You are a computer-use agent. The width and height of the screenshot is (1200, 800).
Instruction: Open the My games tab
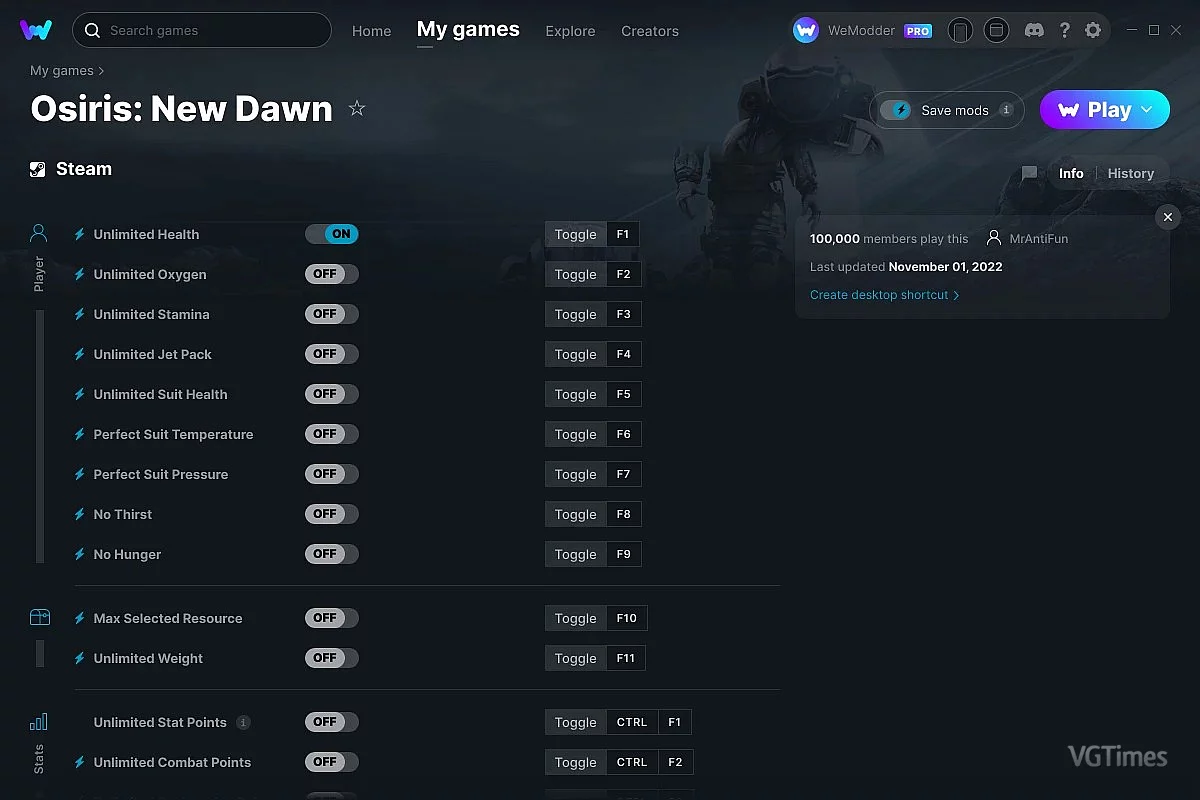[x=468, y=29]
